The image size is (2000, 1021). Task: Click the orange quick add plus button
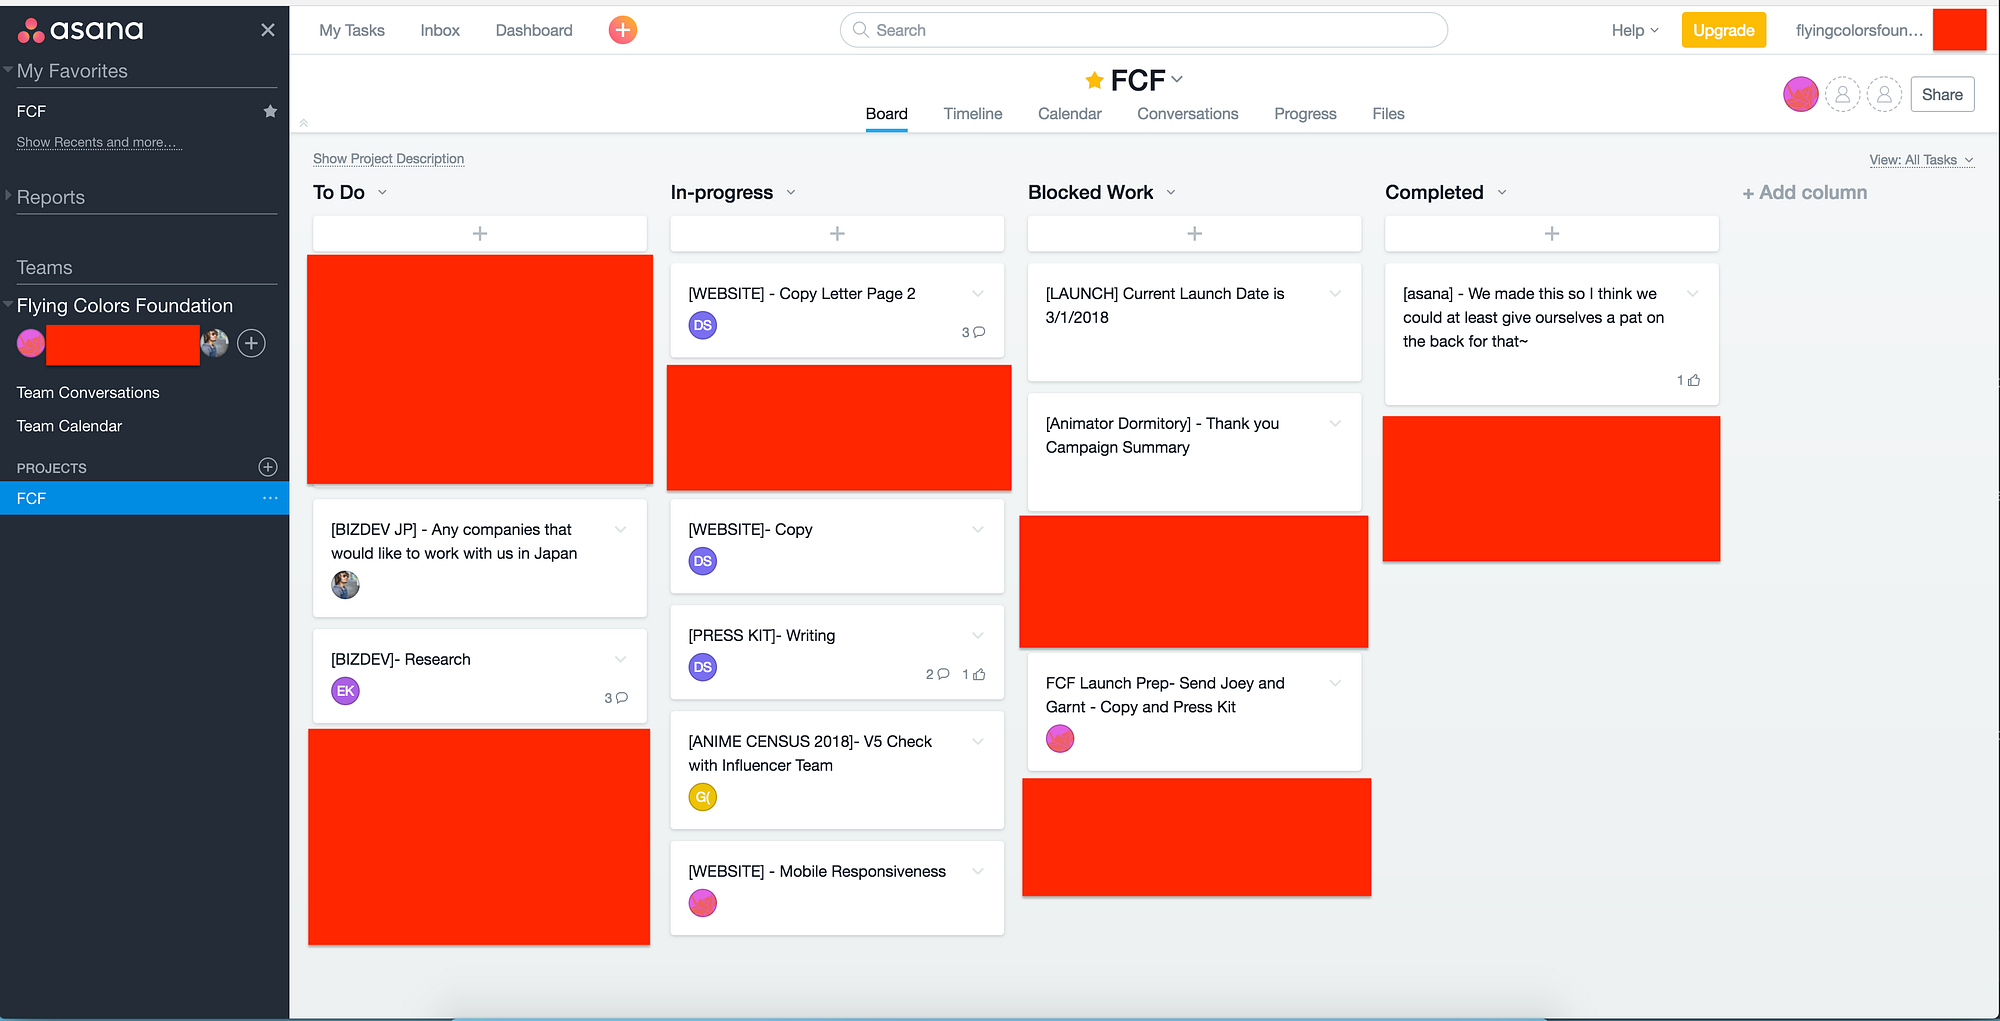point(622,30)
